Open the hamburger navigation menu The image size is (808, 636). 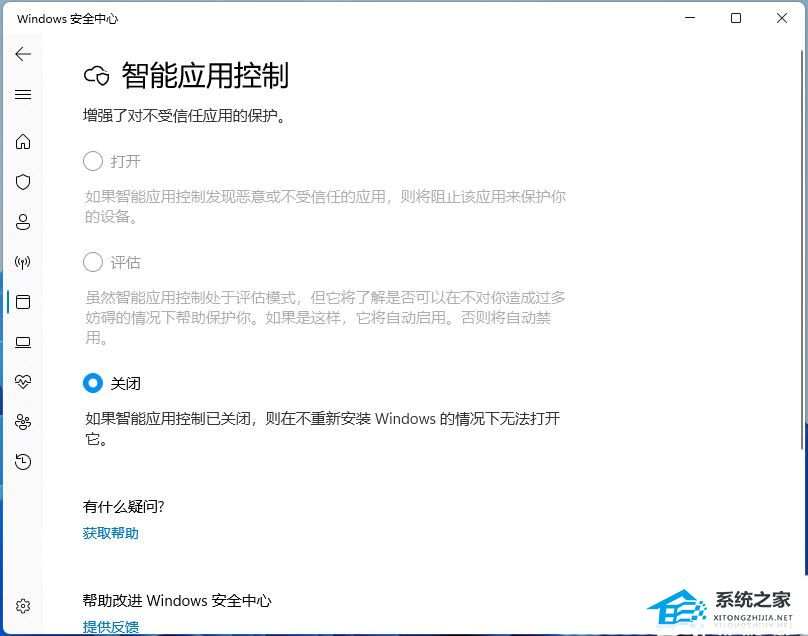click(23, 94)
